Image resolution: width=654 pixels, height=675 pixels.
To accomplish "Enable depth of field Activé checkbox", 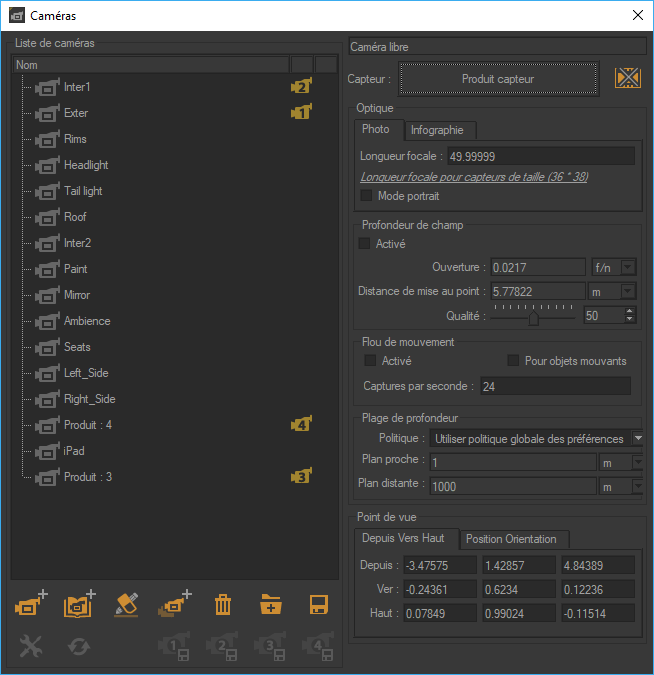I will click(365, 244).
